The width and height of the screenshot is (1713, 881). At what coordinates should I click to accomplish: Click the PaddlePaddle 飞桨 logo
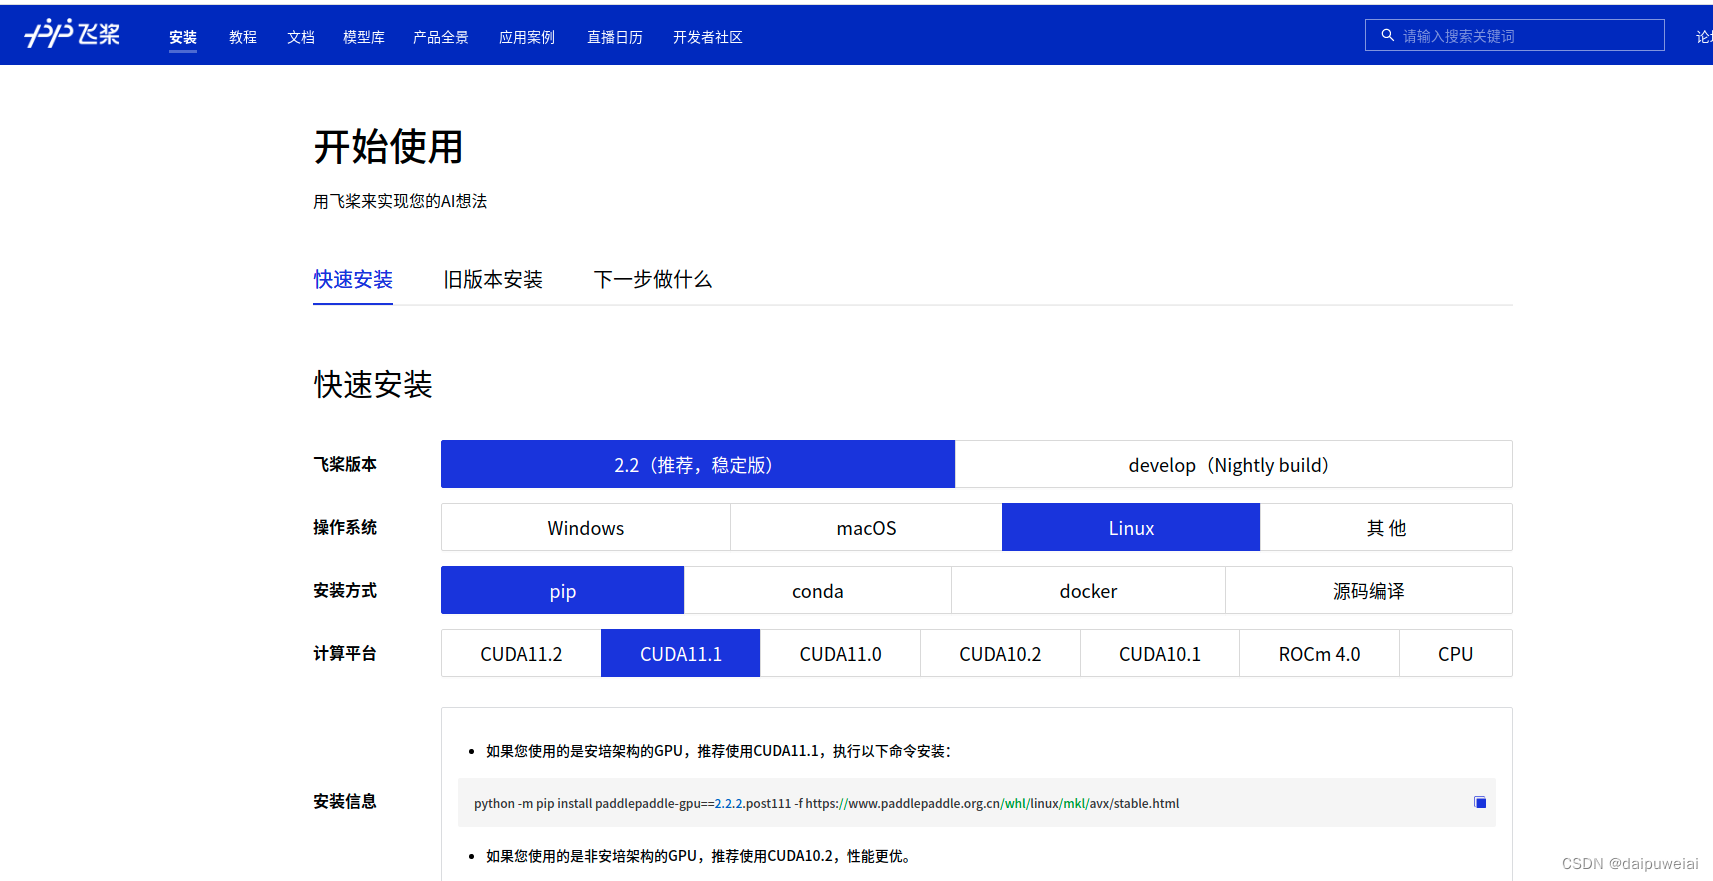click(x=72, y=34)
